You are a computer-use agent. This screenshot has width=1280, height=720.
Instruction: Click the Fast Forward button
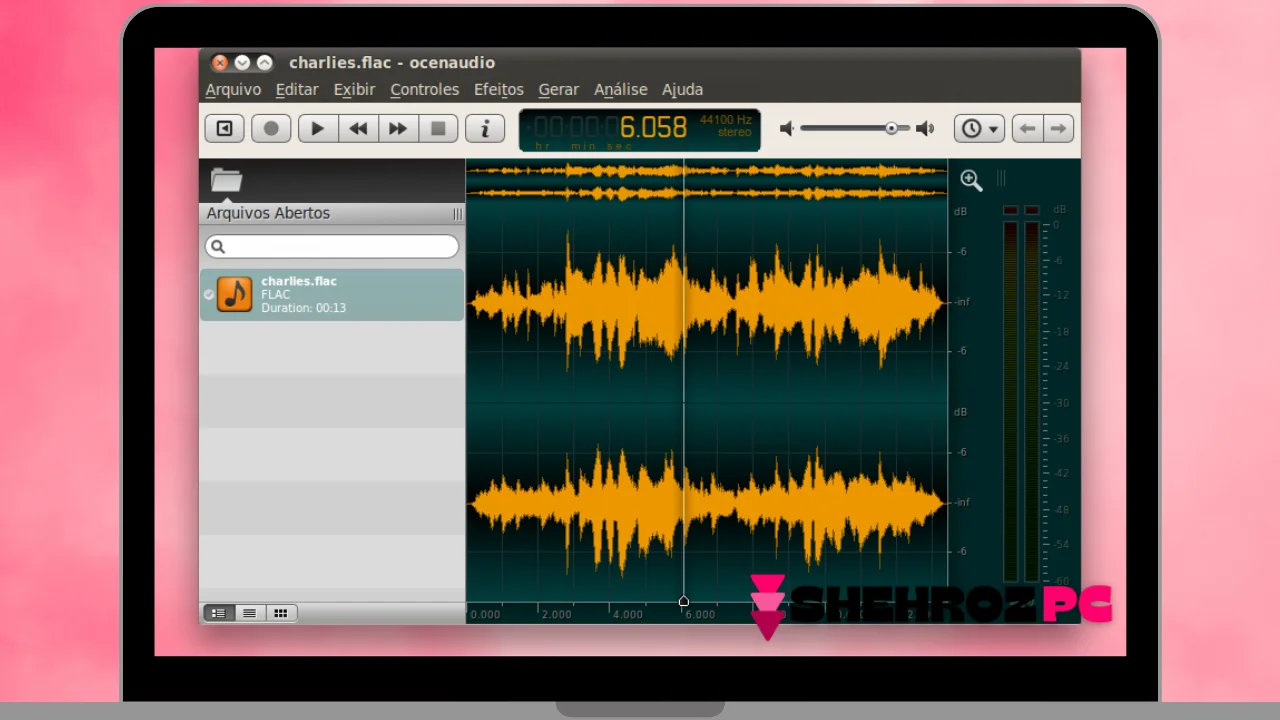click(398, 128)
